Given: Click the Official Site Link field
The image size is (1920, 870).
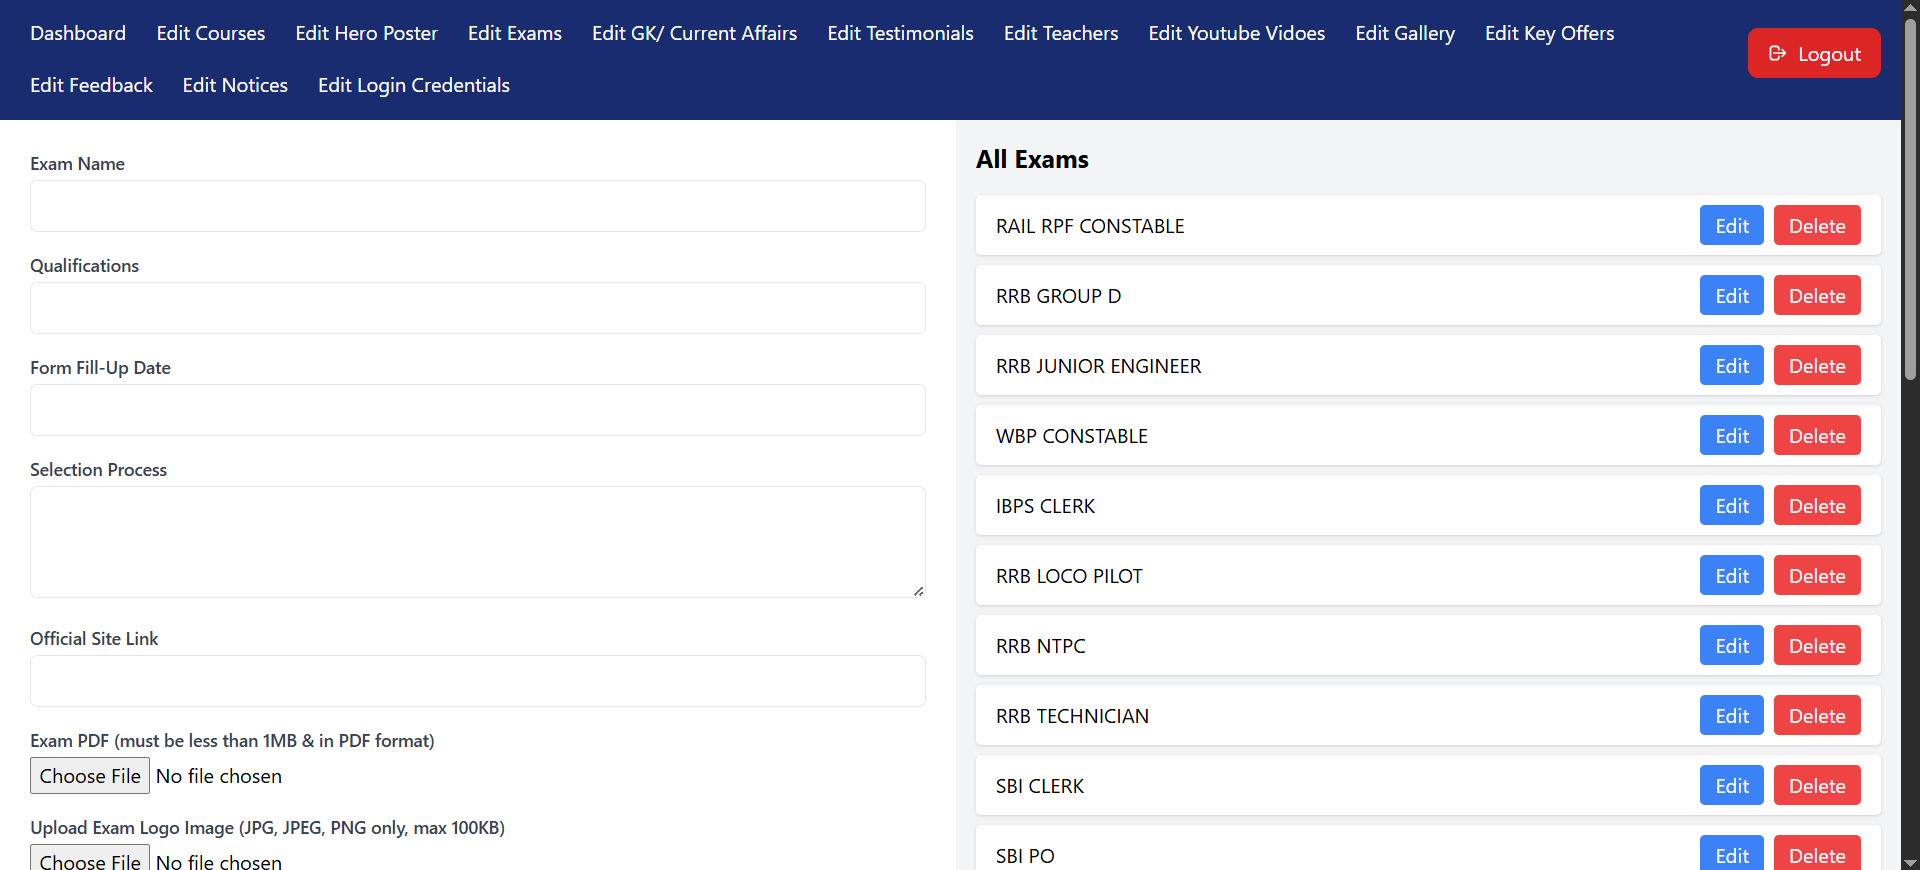Looking at the screenshot, I should [x=478, y=681].
